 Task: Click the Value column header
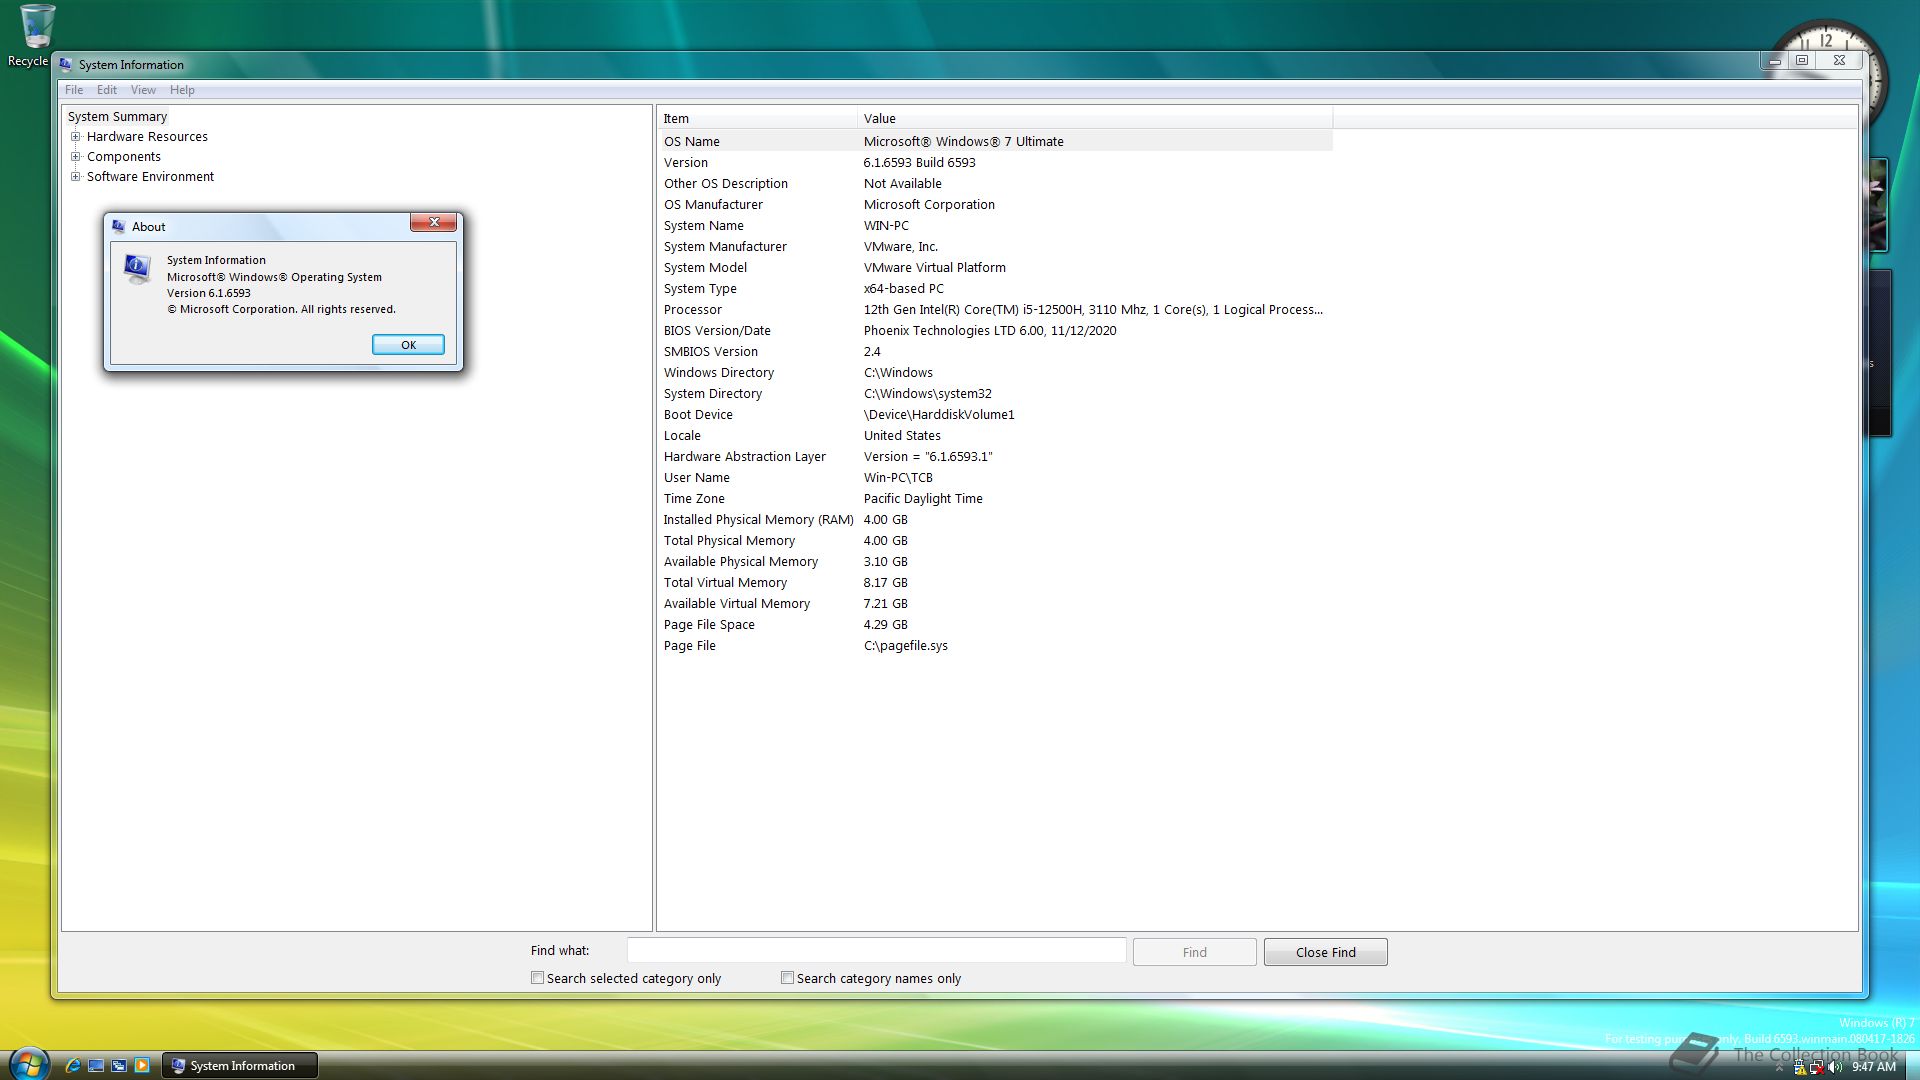[1095, 118]
